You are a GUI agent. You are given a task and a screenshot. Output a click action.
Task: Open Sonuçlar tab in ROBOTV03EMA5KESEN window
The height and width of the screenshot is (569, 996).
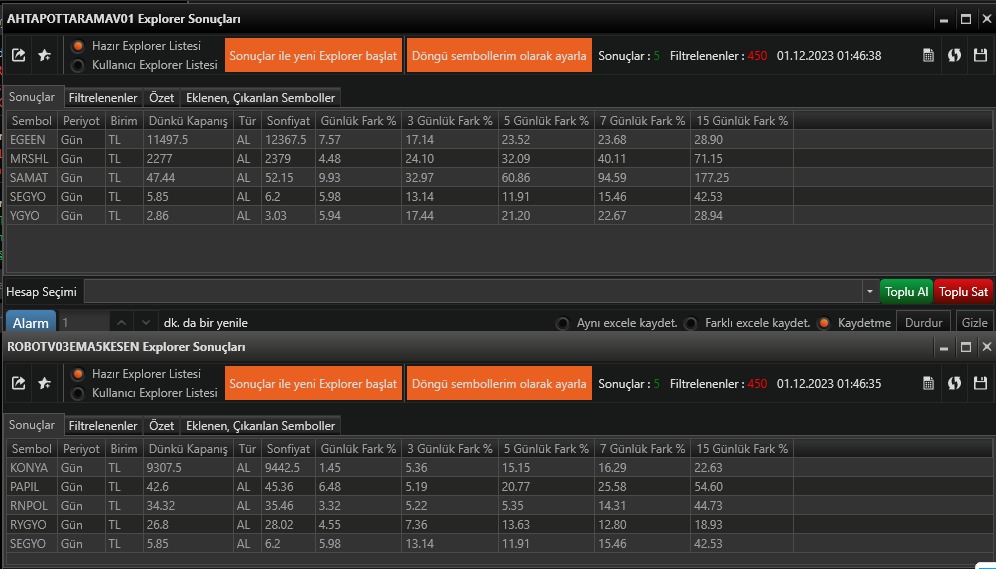[x=32, y=425]
